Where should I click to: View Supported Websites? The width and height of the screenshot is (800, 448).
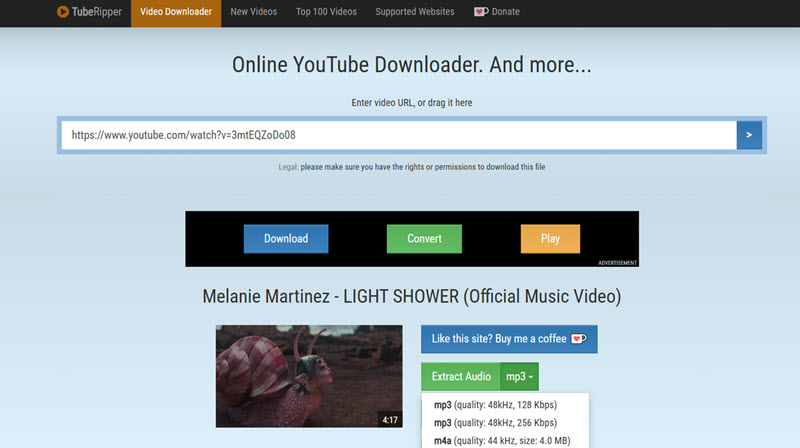tap(415, 12)
